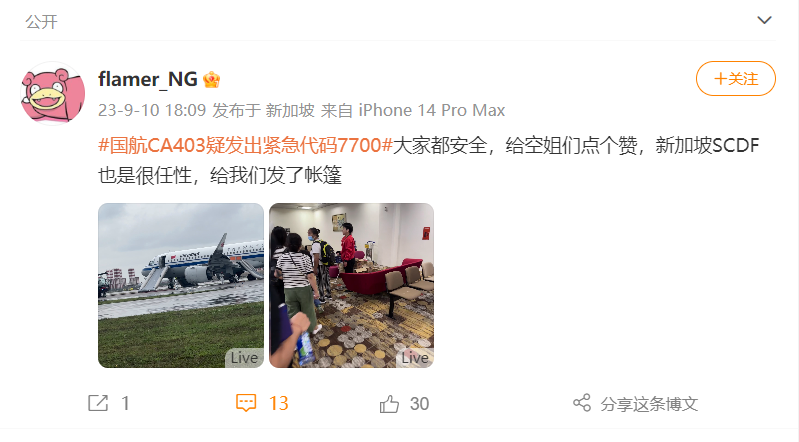Viewport: 799px width, 442px height.
Task: Open the username flamer_NG link
Action: point(148,80)
